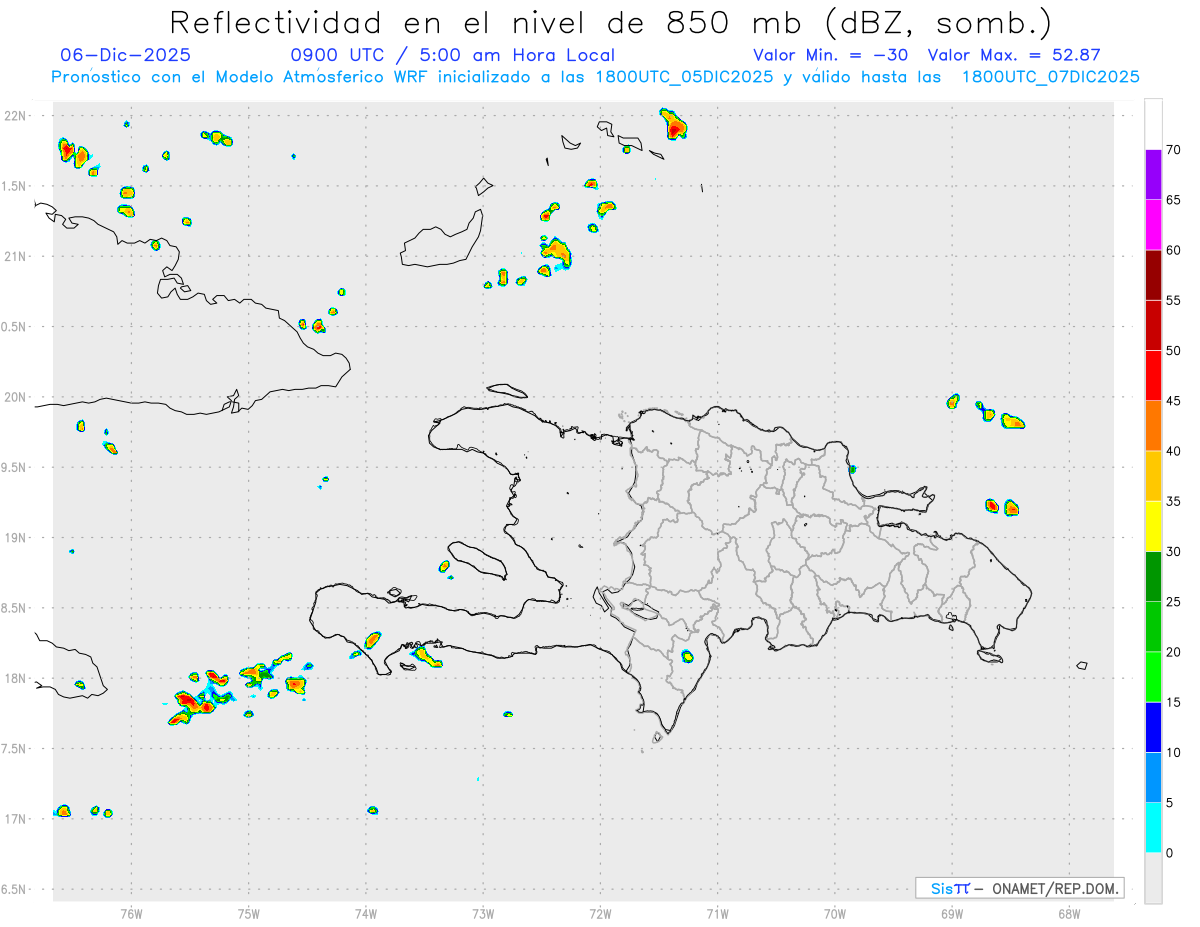Screen dimensions: 1200x927
Task: Pick the dark blue 10-15 dBZ segment
Action: (x=1153, y=727)
